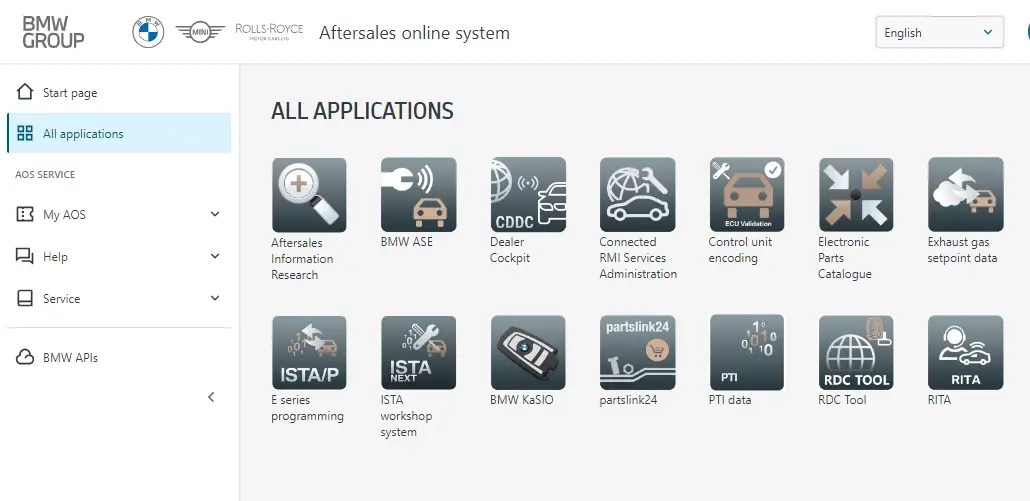
Task: Open Exhaust gas setpoint data icon
Action: point(966,194)
